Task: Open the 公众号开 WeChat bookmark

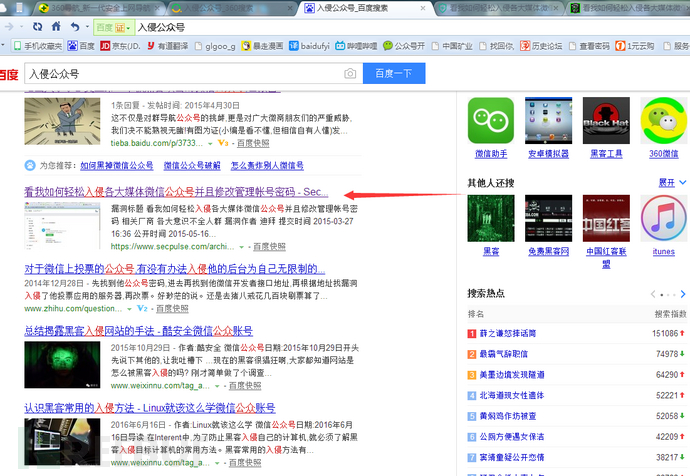Action: 404,46
